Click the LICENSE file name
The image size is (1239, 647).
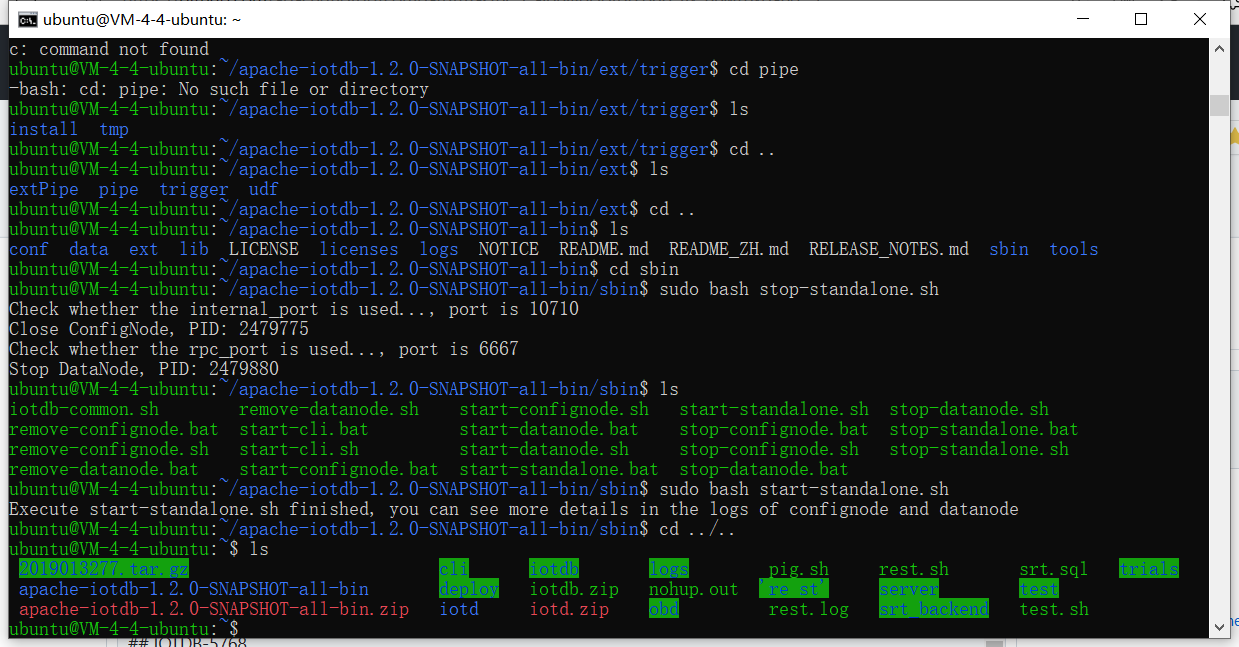point(264,249)
